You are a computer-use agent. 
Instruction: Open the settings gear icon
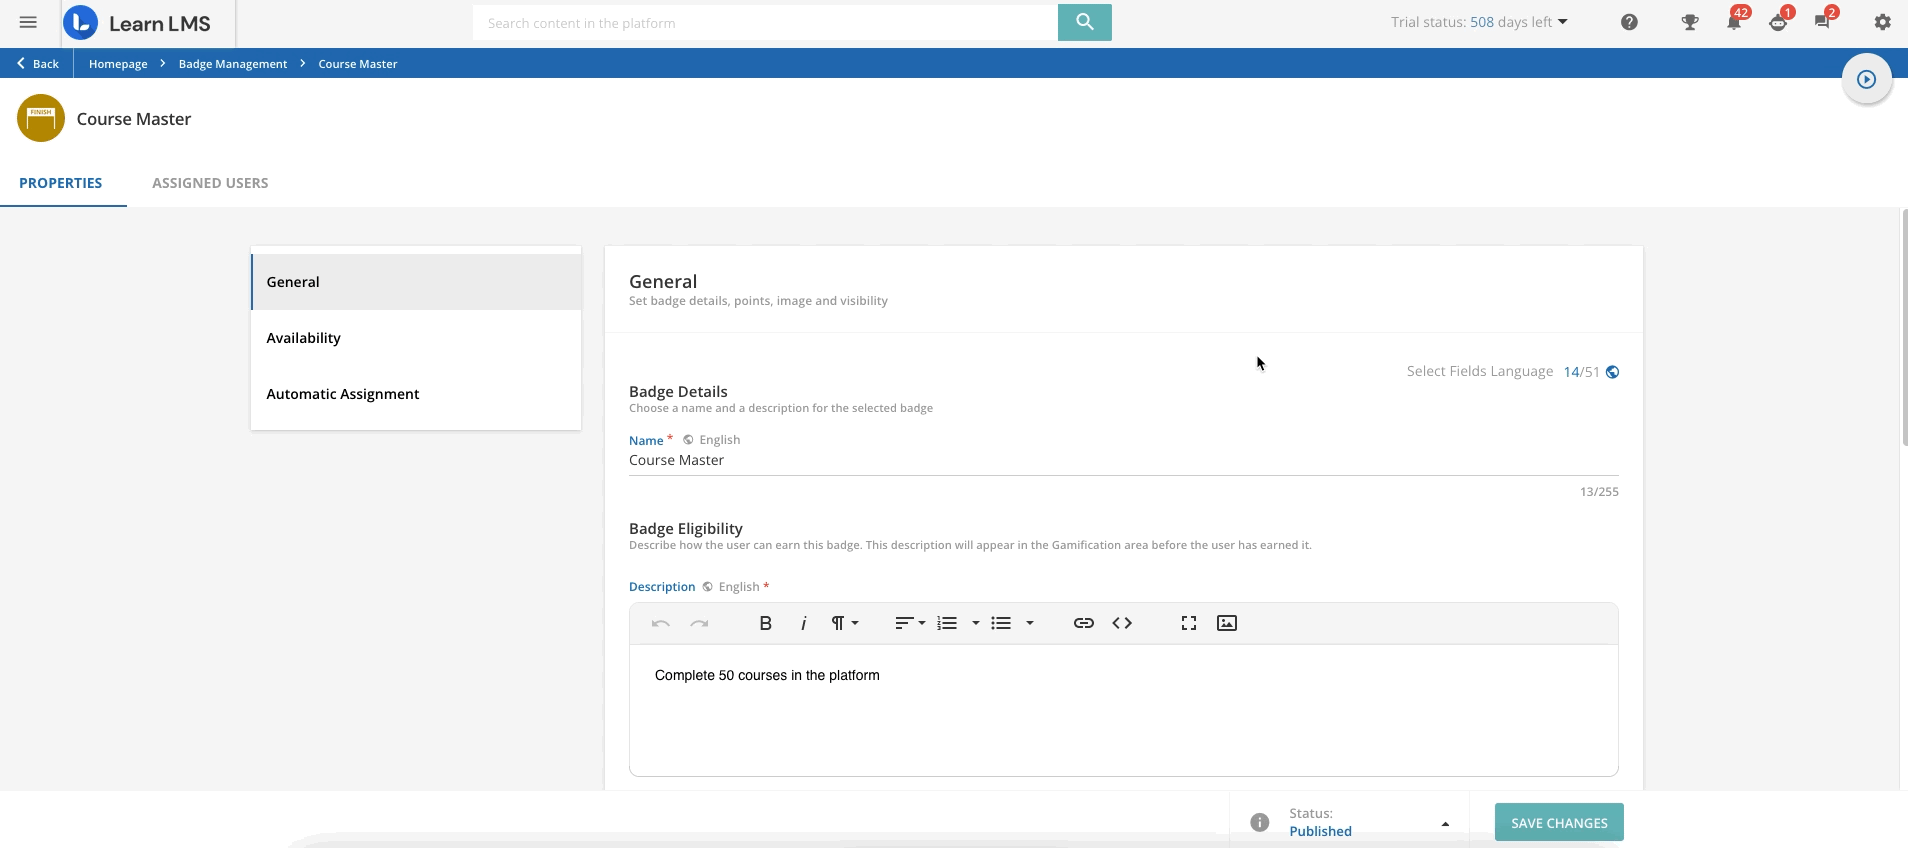coord(1882,22)
